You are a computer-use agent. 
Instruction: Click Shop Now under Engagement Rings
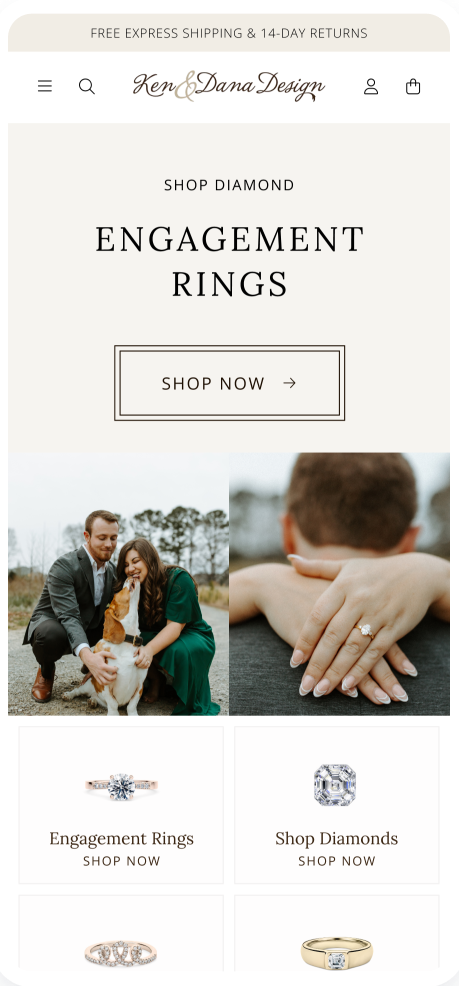pos(121,861)
